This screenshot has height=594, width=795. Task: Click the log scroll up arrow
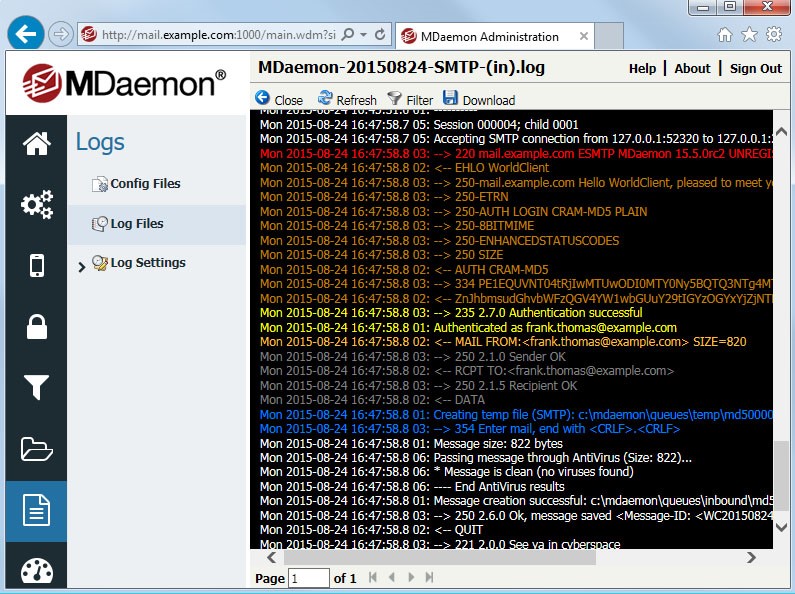pos(781,131)
